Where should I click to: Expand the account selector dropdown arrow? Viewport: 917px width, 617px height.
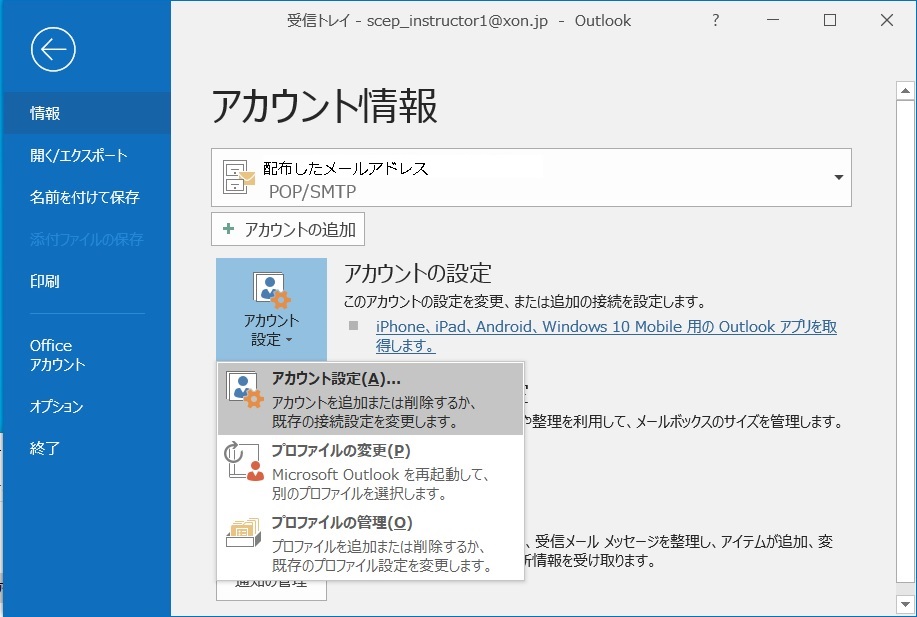tap(838, 178)
